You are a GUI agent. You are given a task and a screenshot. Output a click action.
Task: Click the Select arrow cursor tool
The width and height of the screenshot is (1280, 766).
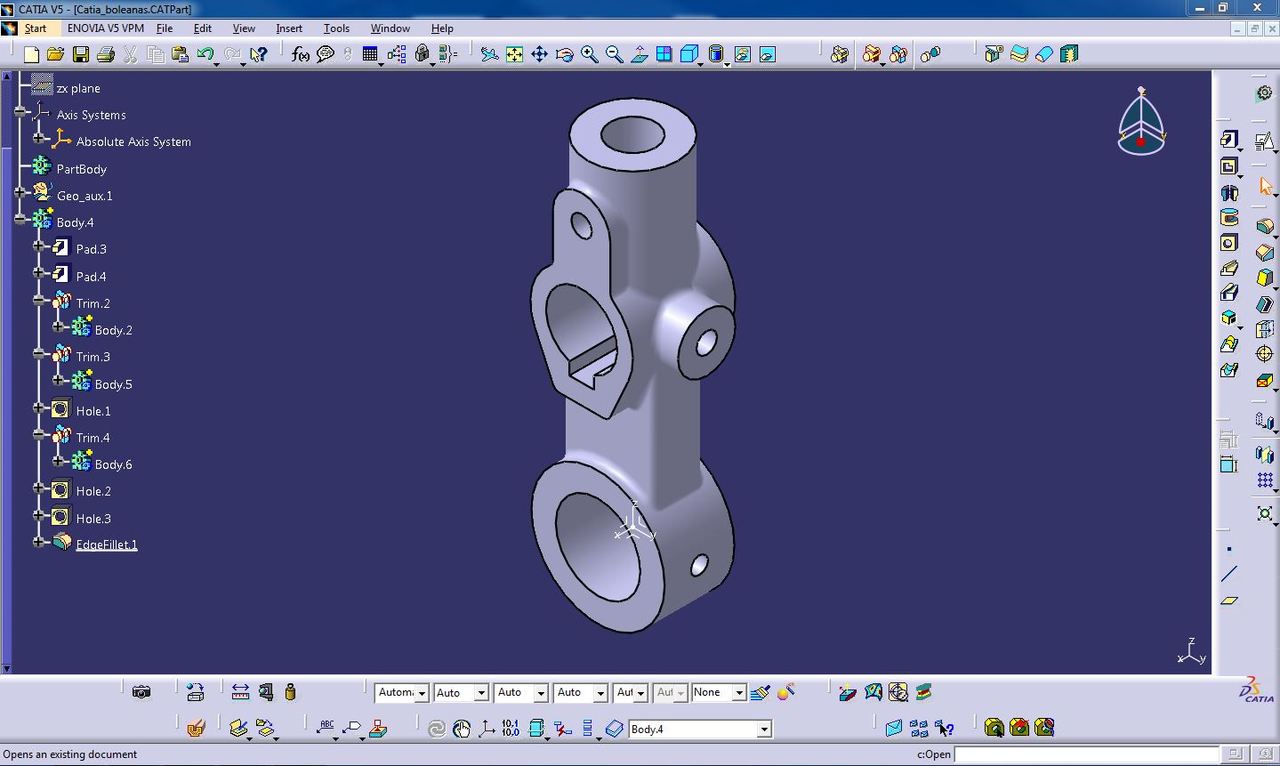click(1265, 186)
